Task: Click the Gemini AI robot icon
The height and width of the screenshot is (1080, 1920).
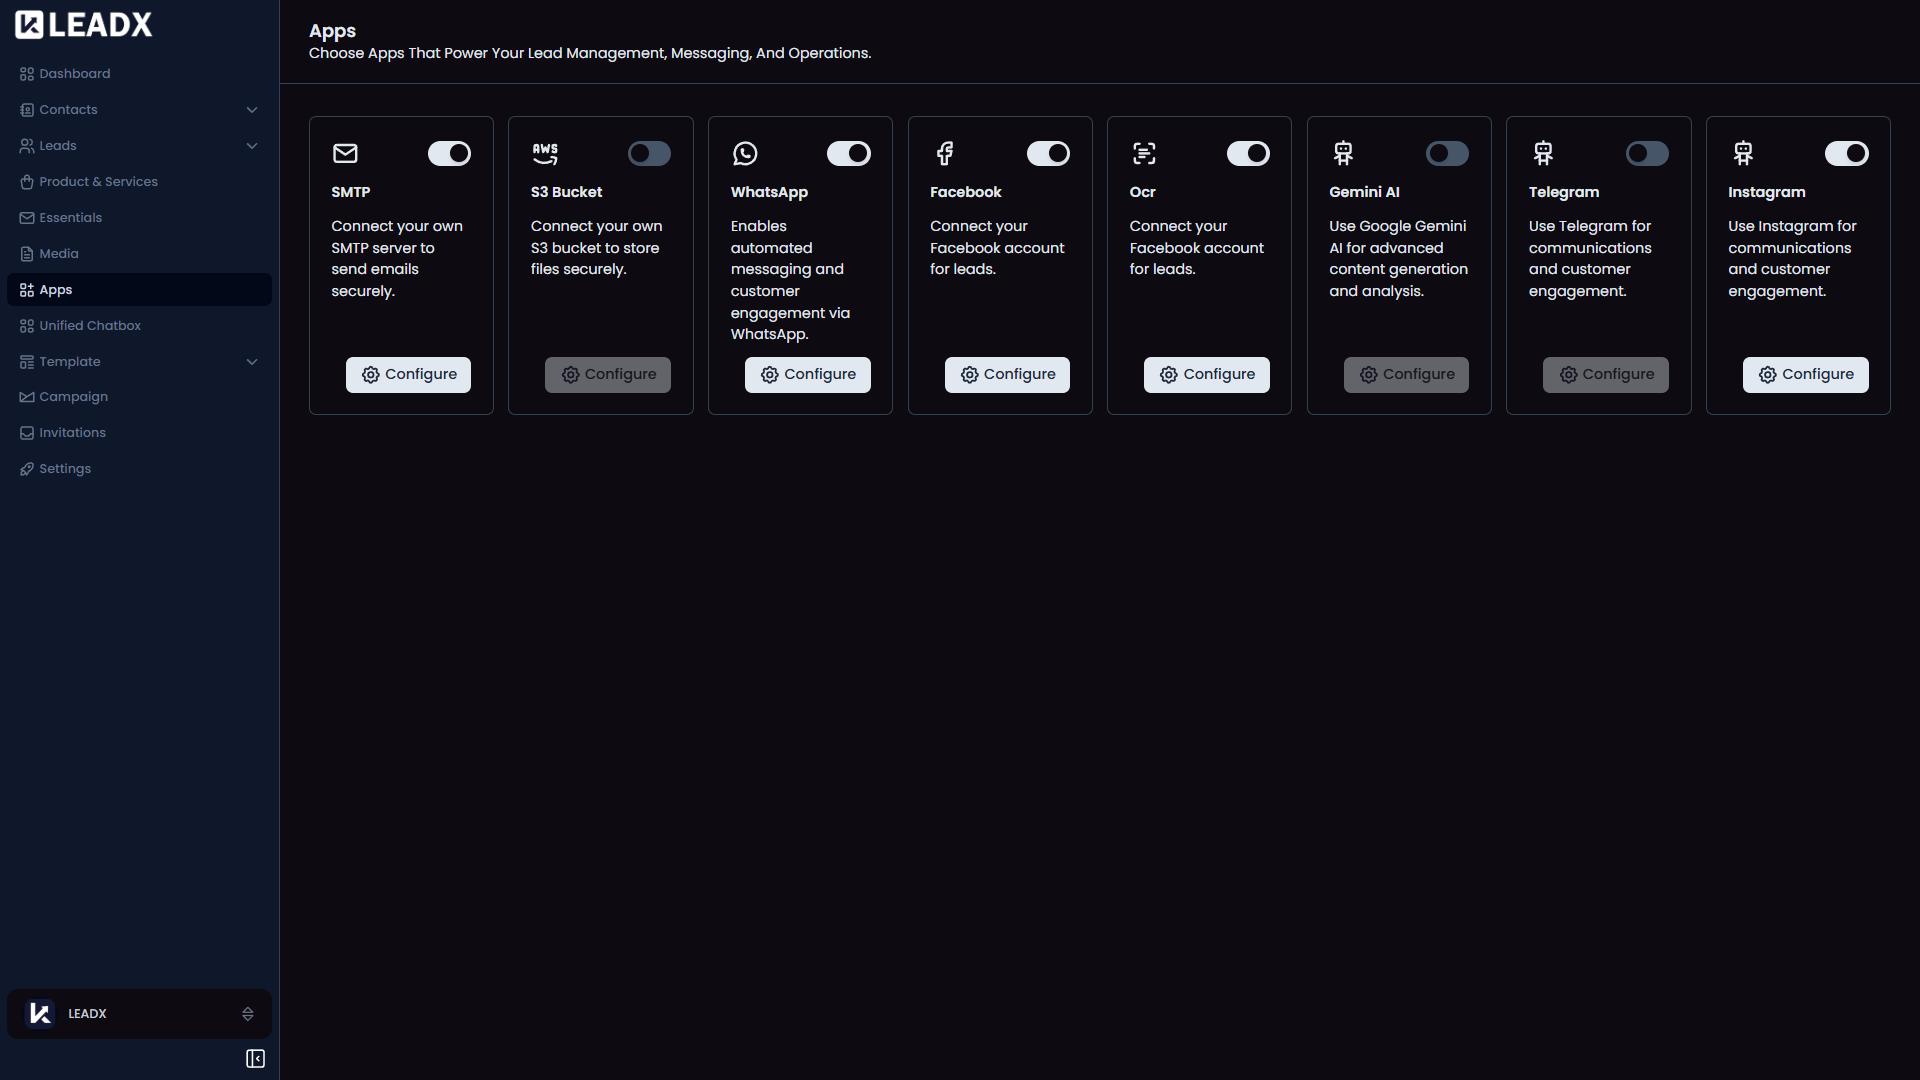Action: (x=1343, y=153)
